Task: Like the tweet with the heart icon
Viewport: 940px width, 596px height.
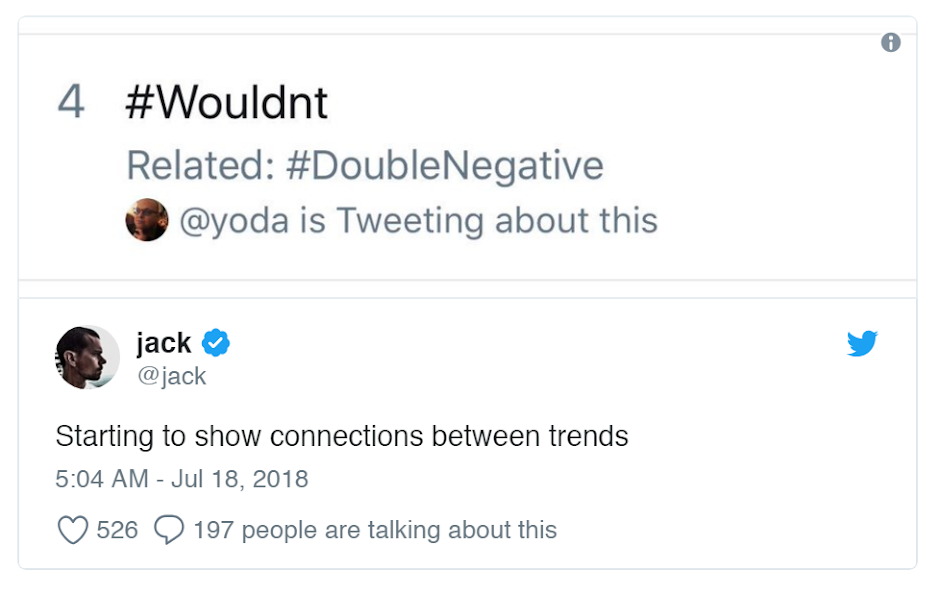Action: [72, 529]
